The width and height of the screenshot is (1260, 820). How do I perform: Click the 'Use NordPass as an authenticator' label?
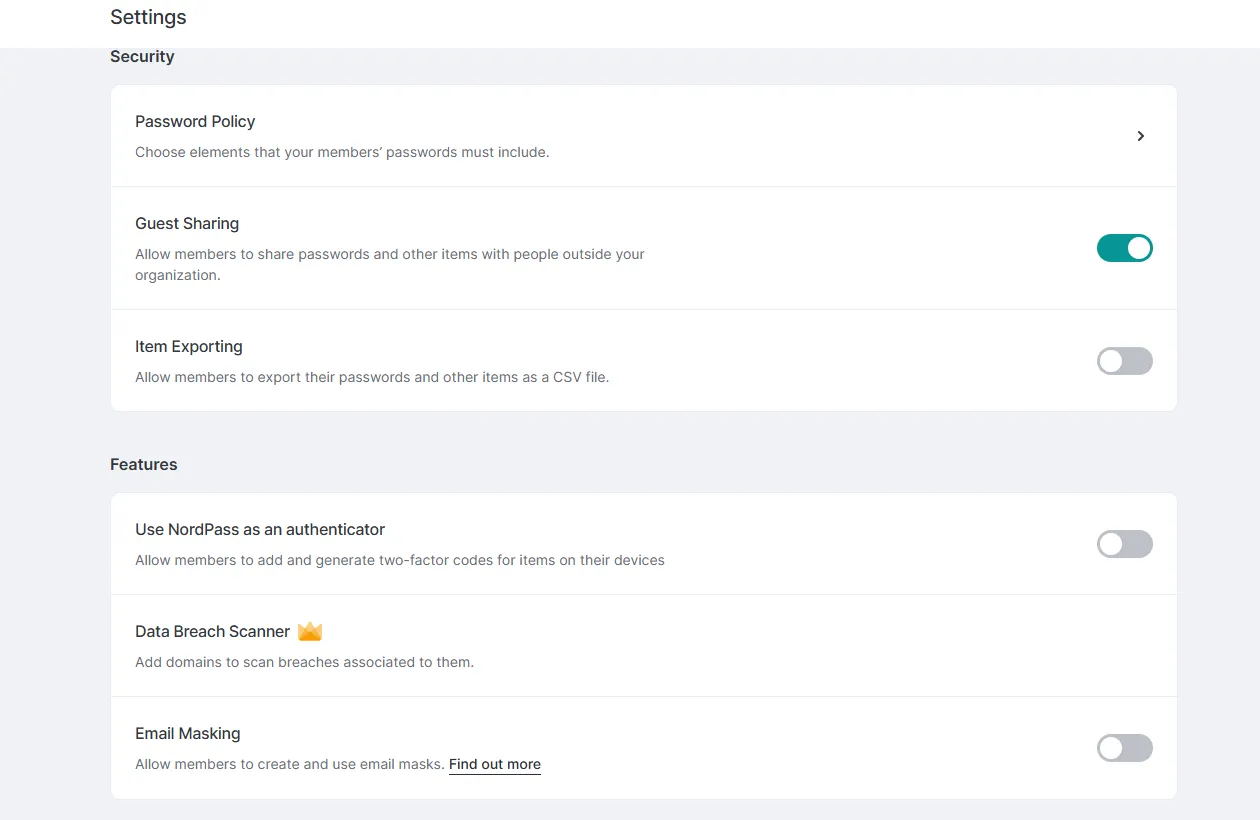coord(260,529)
